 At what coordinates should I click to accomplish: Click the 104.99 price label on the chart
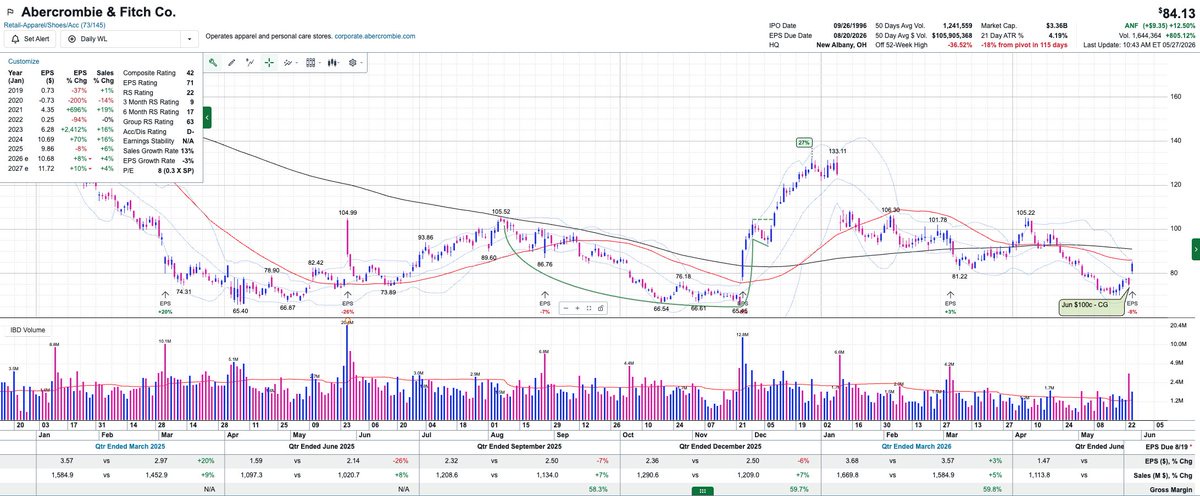[348, 213]
